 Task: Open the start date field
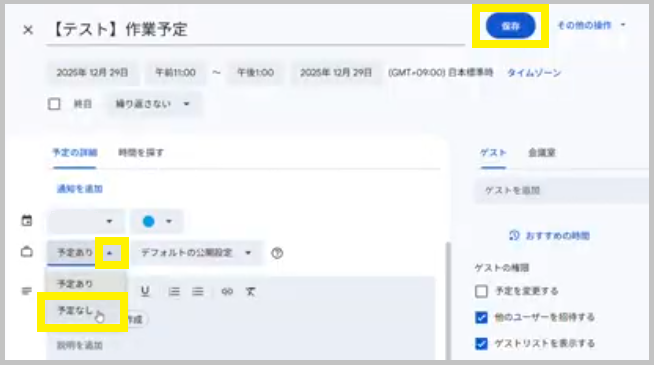point(92,73)
